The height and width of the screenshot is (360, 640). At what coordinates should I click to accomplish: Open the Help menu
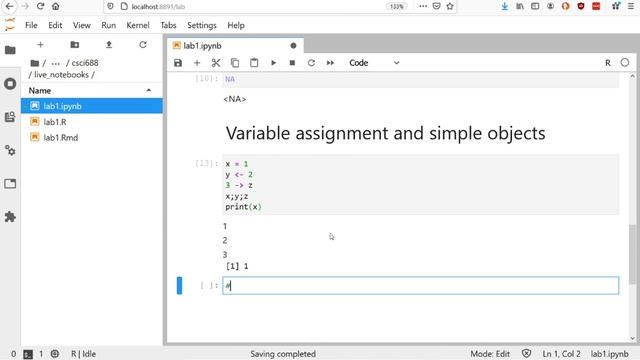(236, 25)
